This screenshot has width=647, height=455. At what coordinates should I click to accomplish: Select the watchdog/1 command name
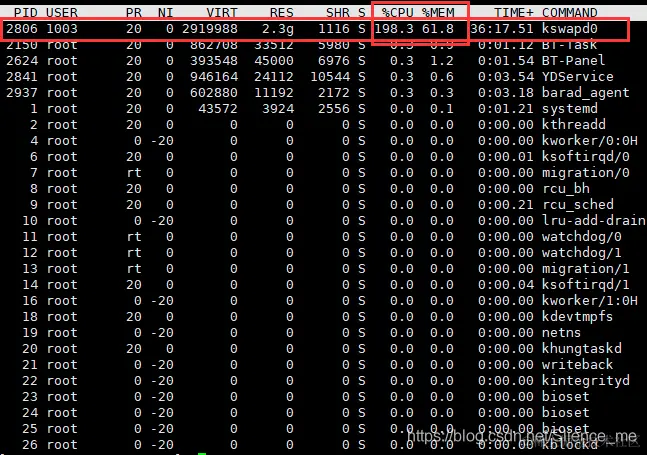pos(581,253)
